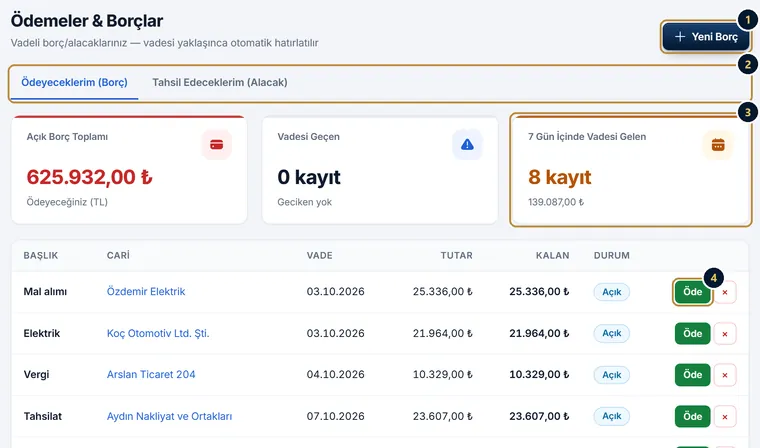The width and height of the screenshot is (760, 448).
Task: Click the Elektrik title cell
Action: (x=42, y=333)
